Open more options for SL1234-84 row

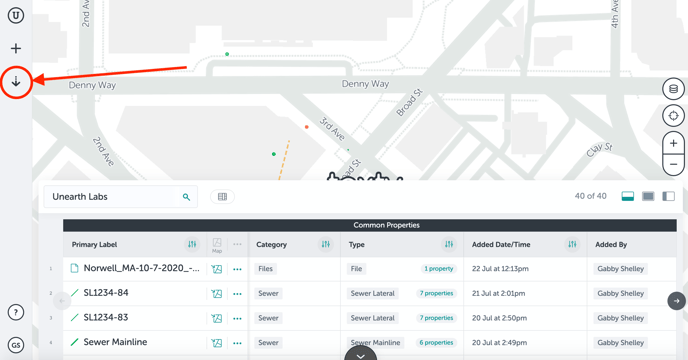click(x=237, y=294)
